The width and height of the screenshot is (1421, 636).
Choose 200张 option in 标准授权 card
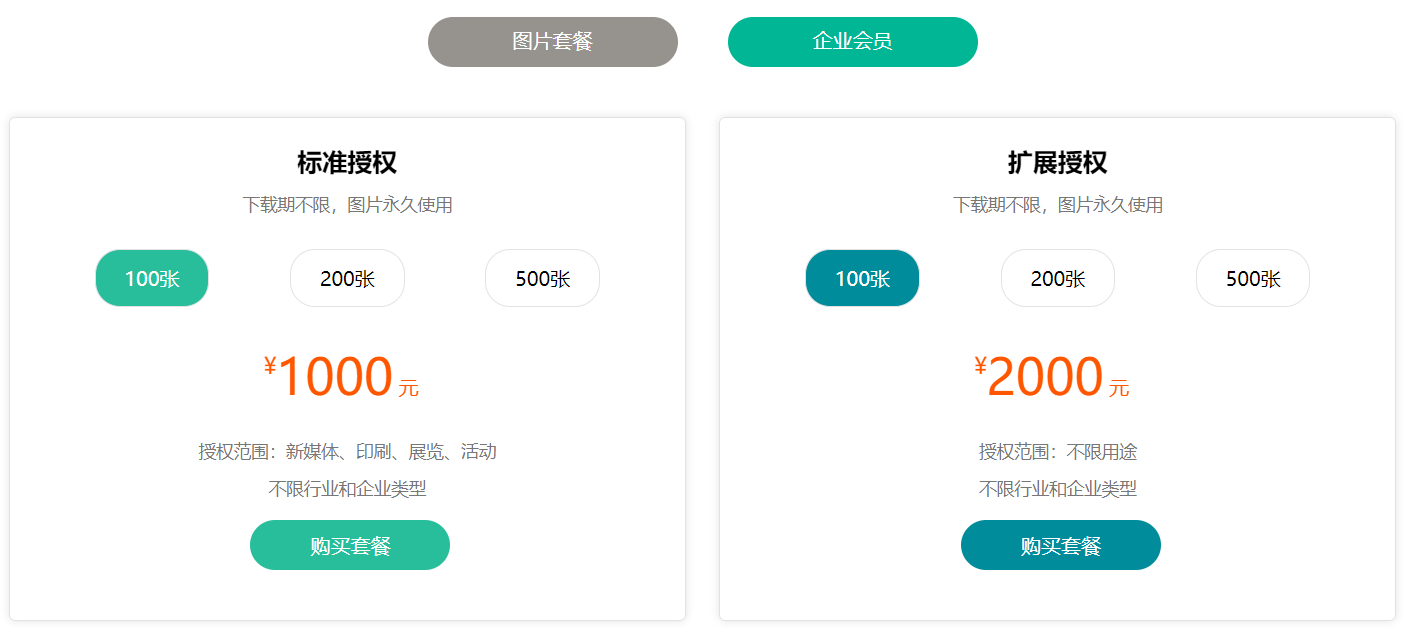pyautogui.click(x=347, y=278)
